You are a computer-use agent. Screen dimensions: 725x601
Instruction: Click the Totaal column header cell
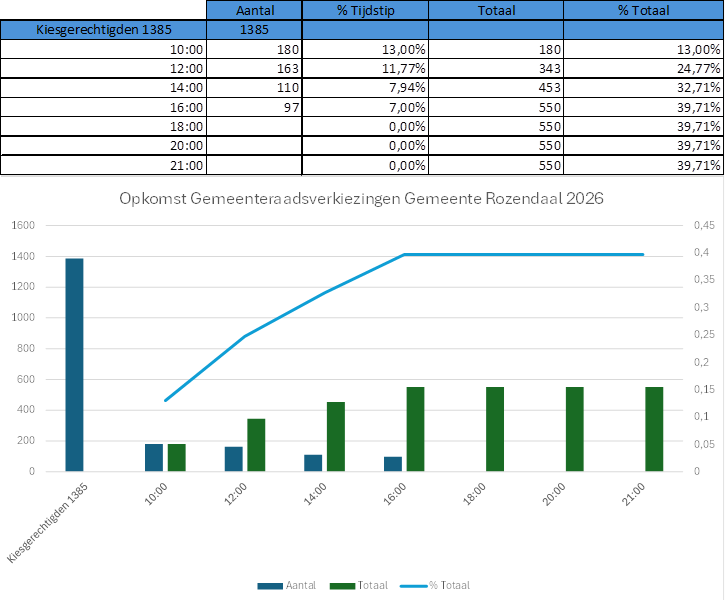pos(495,10)
